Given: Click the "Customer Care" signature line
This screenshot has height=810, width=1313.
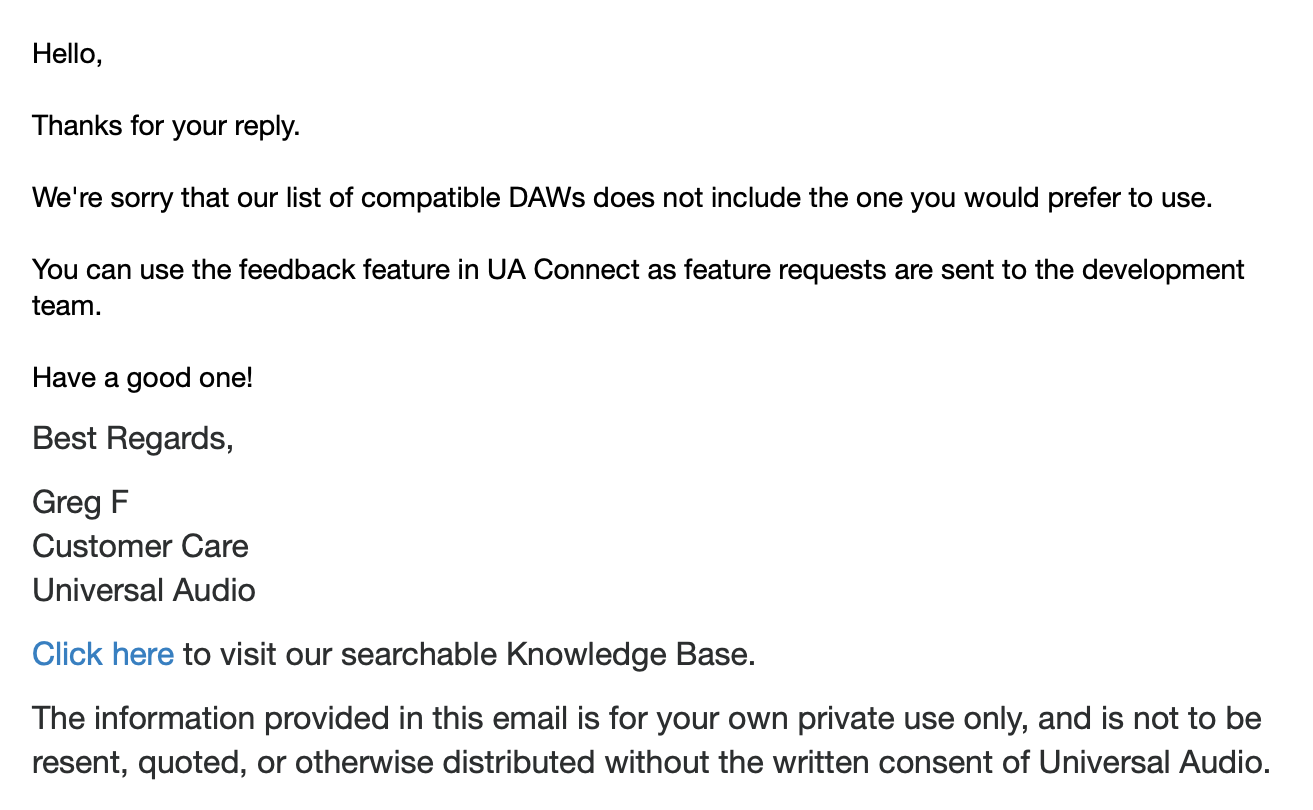Looking at the screenshot, I should click(140, 546).
